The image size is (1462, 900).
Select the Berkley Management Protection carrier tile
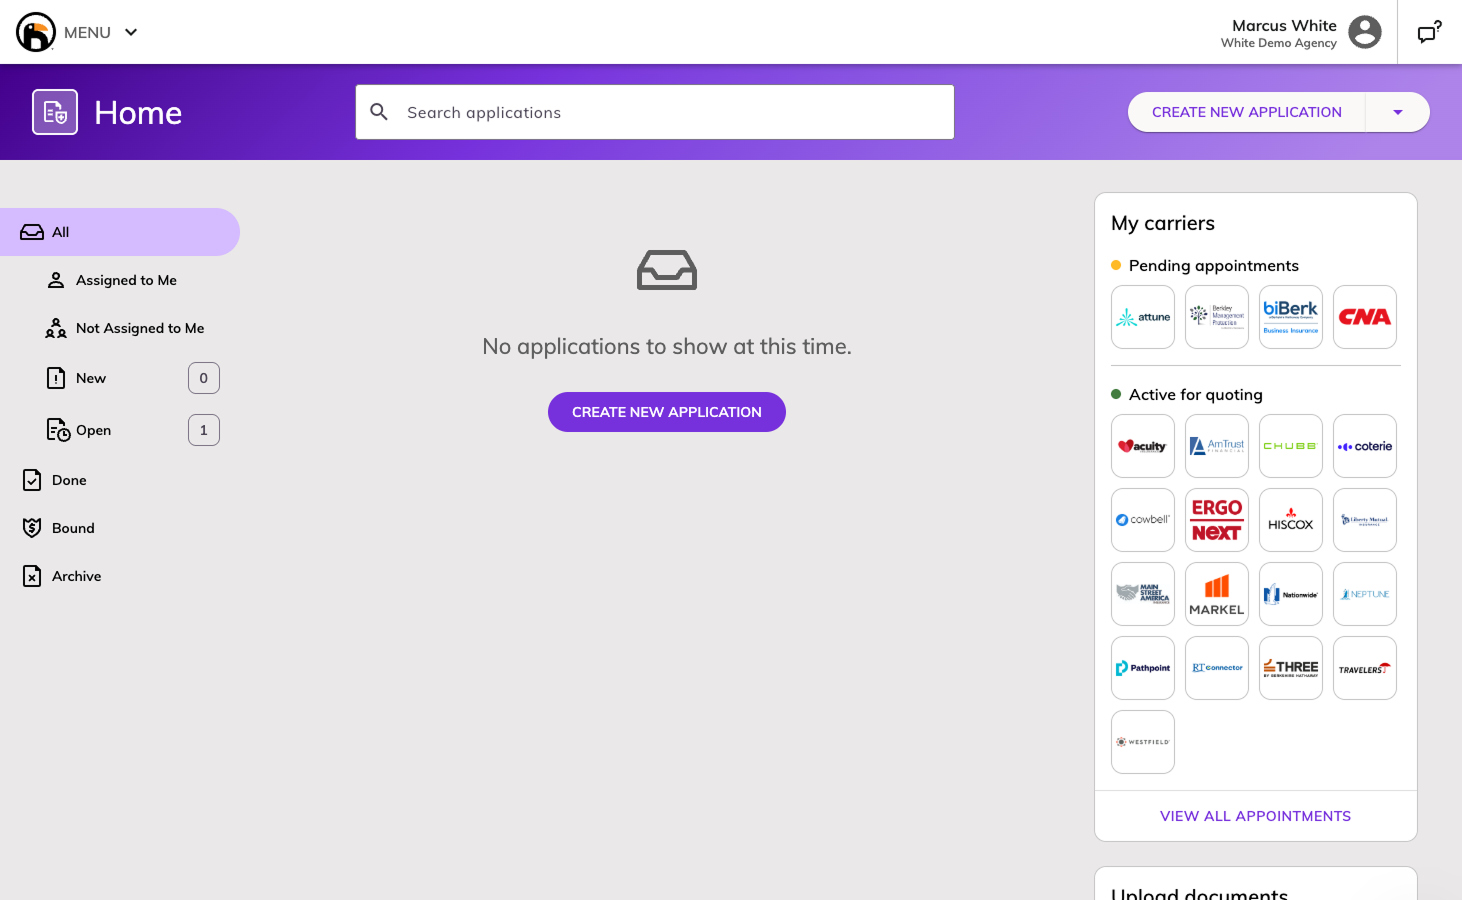coord(1217,317)
